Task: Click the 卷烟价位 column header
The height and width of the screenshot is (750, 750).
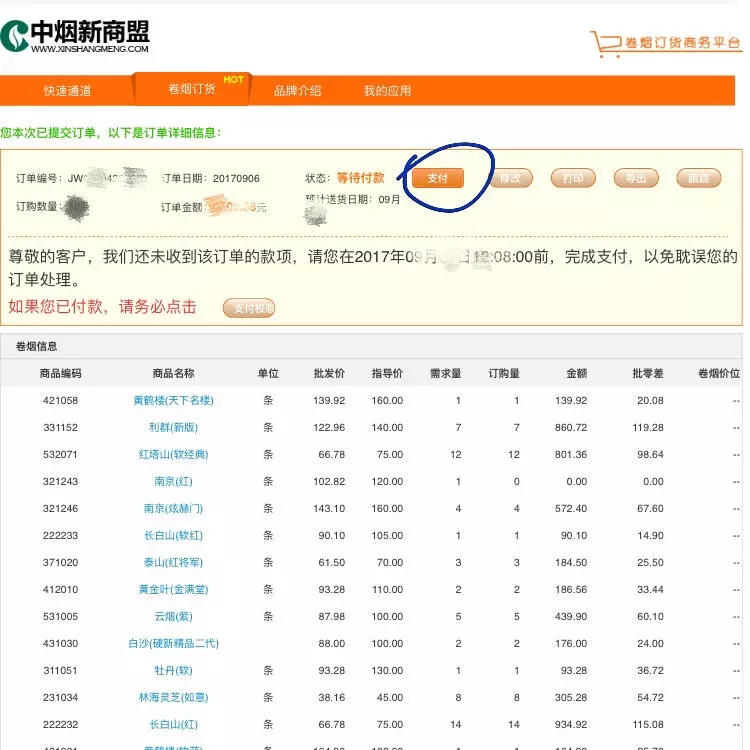Action: click(x=719, y=374)
